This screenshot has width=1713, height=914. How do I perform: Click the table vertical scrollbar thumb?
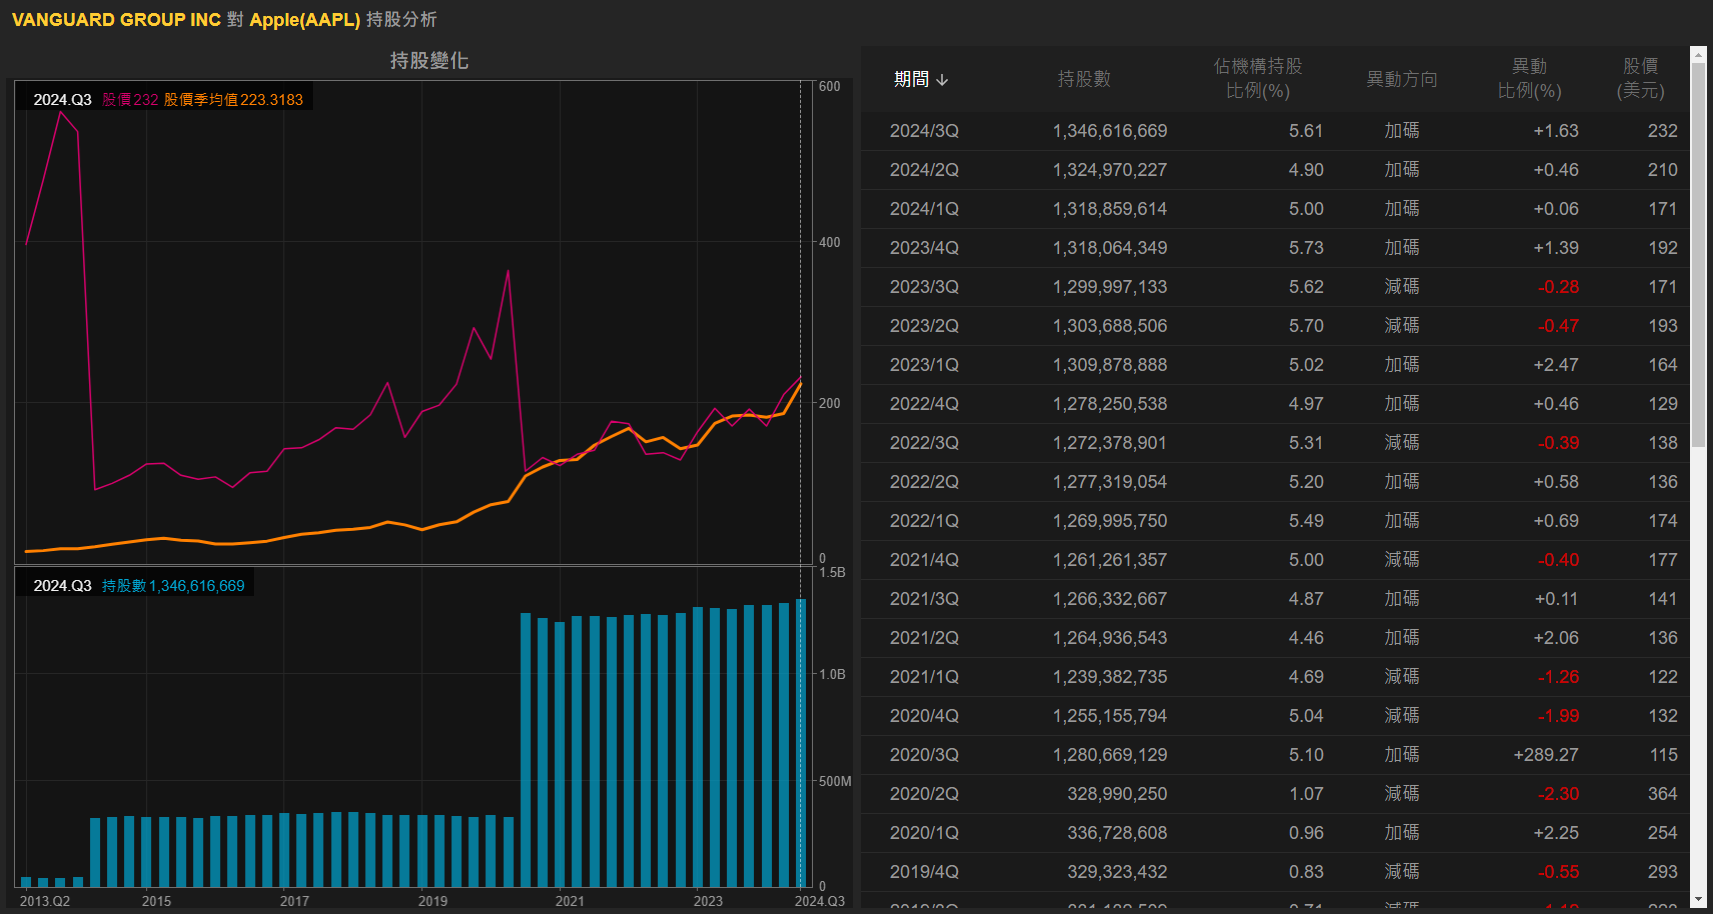(x=1698, y=255)
